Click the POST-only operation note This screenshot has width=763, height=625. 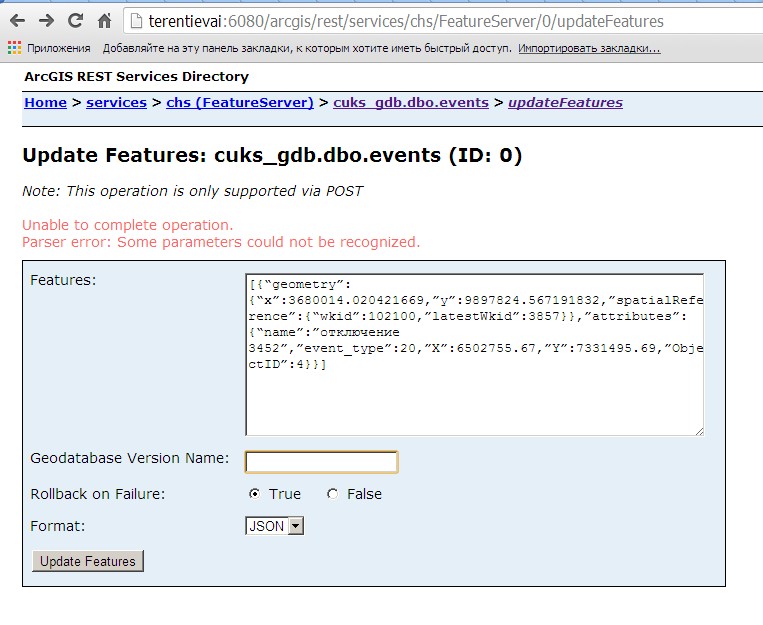pos(193,191)
